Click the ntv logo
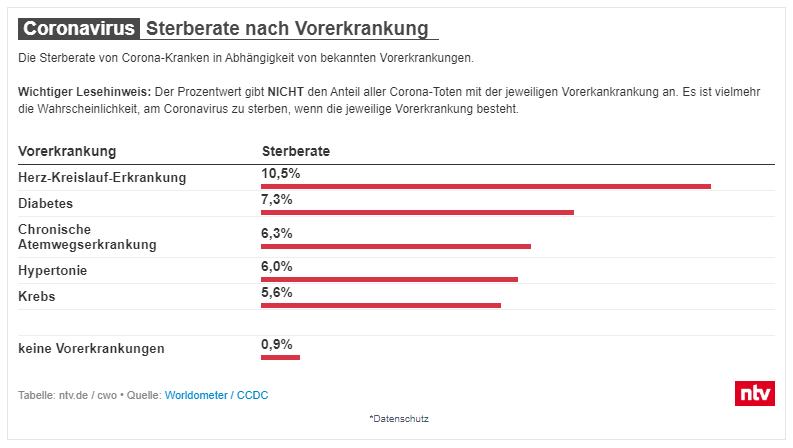Image resolution: width=793 pixels, height=448 pixels. point(754,393)
